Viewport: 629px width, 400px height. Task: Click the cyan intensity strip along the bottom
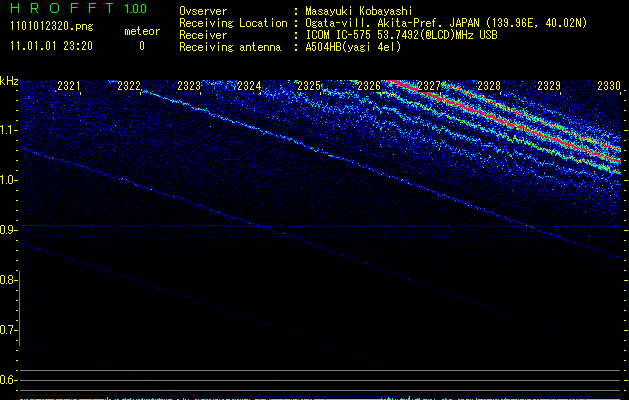coord(320,398)
